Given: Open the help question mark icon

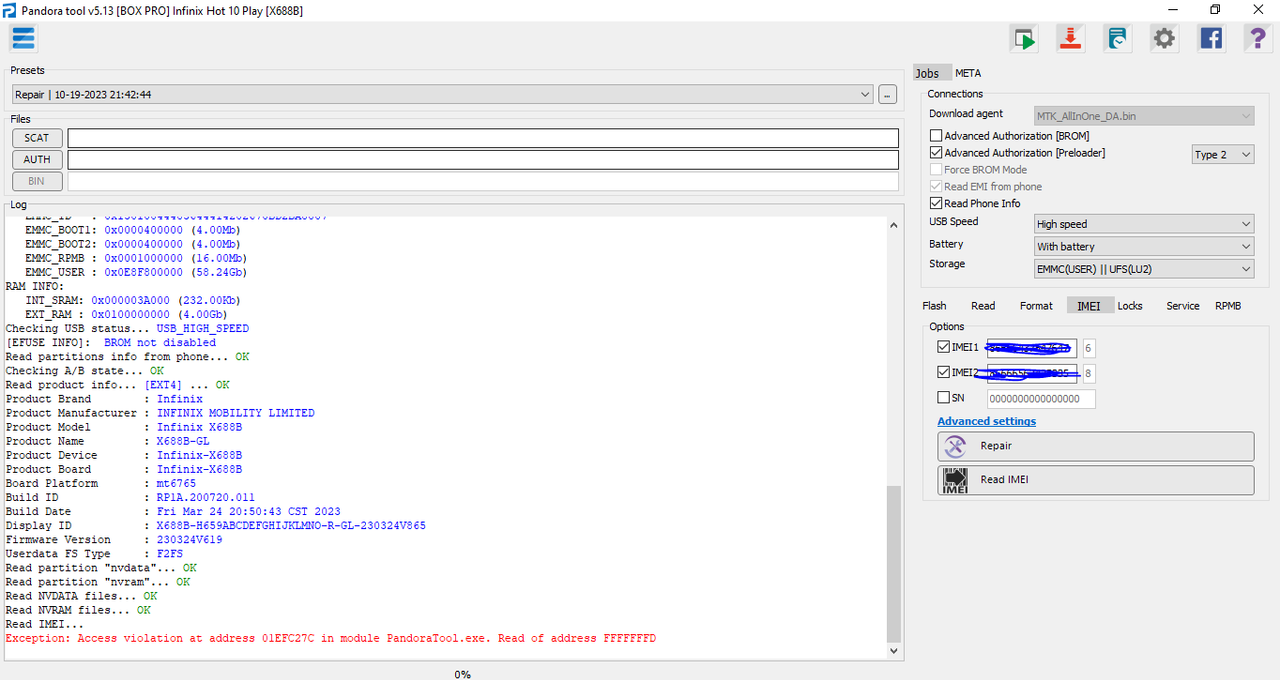Looking at the screenshot, I should pyautogui.click(x=1257, y=39).
